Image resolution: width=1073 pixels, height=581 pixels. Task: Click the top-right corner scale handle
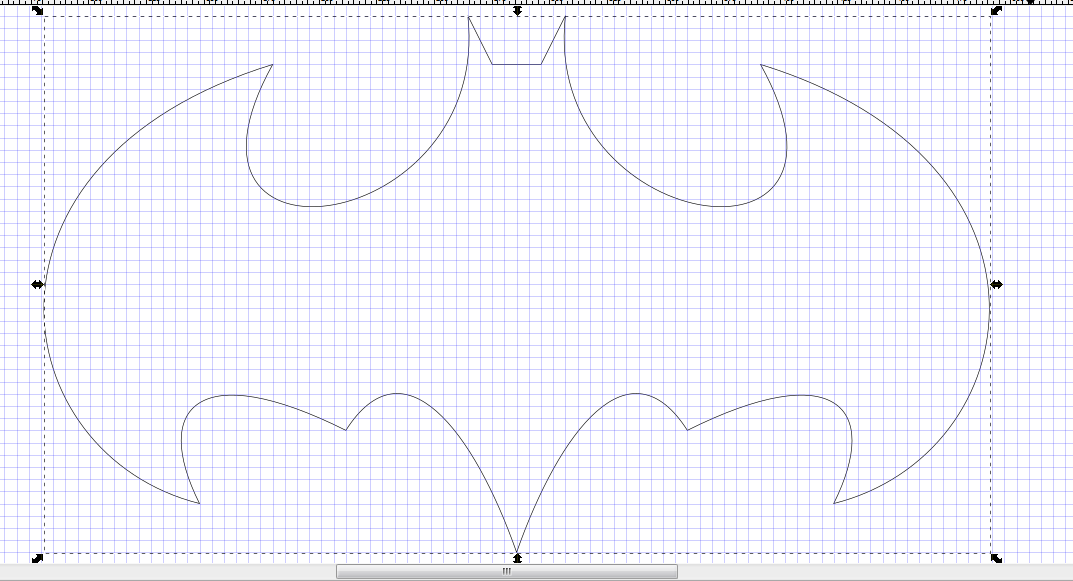996,10
